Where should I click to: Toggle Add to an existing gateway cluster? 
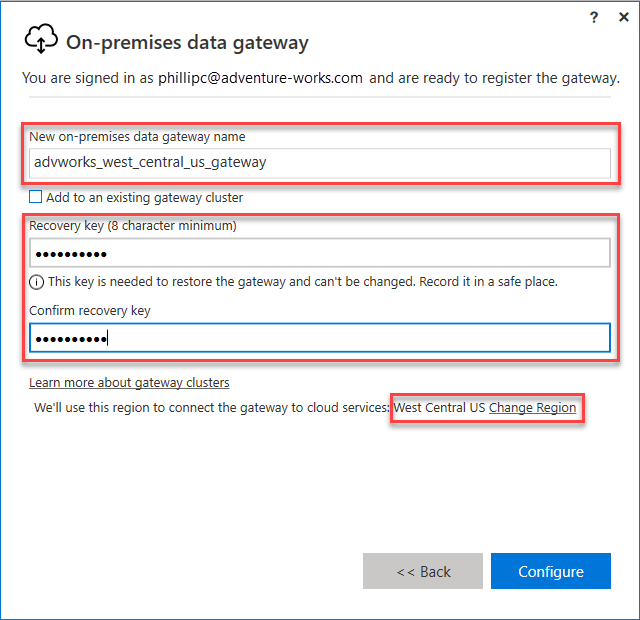tap(36, 197)
